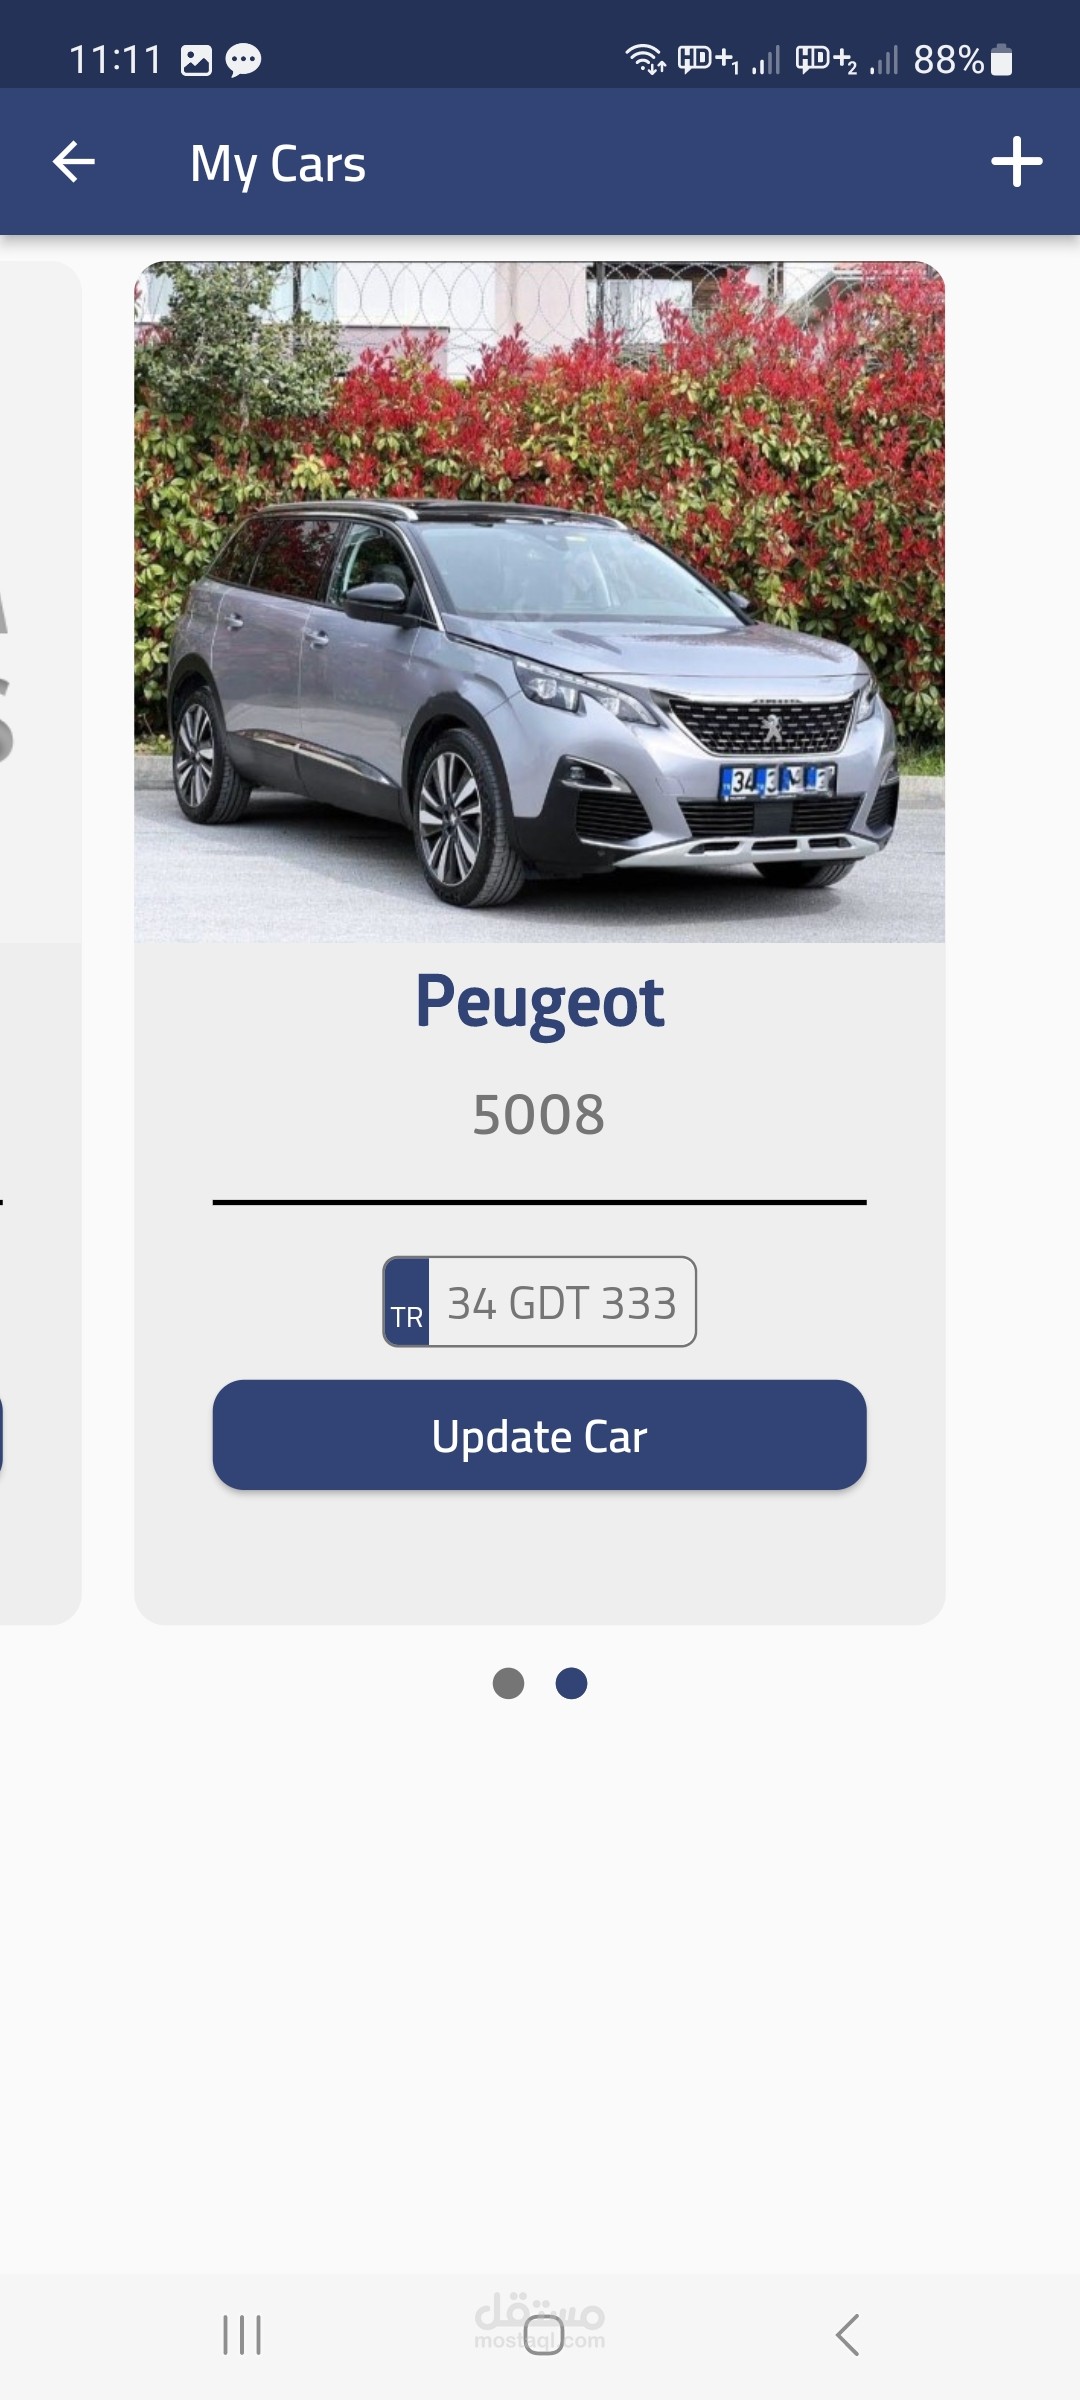Image resolution: width=1080 pixels, height=2400 pixels.
Task: Tap the 5008 model text
Action: [x=539, y=1114]
